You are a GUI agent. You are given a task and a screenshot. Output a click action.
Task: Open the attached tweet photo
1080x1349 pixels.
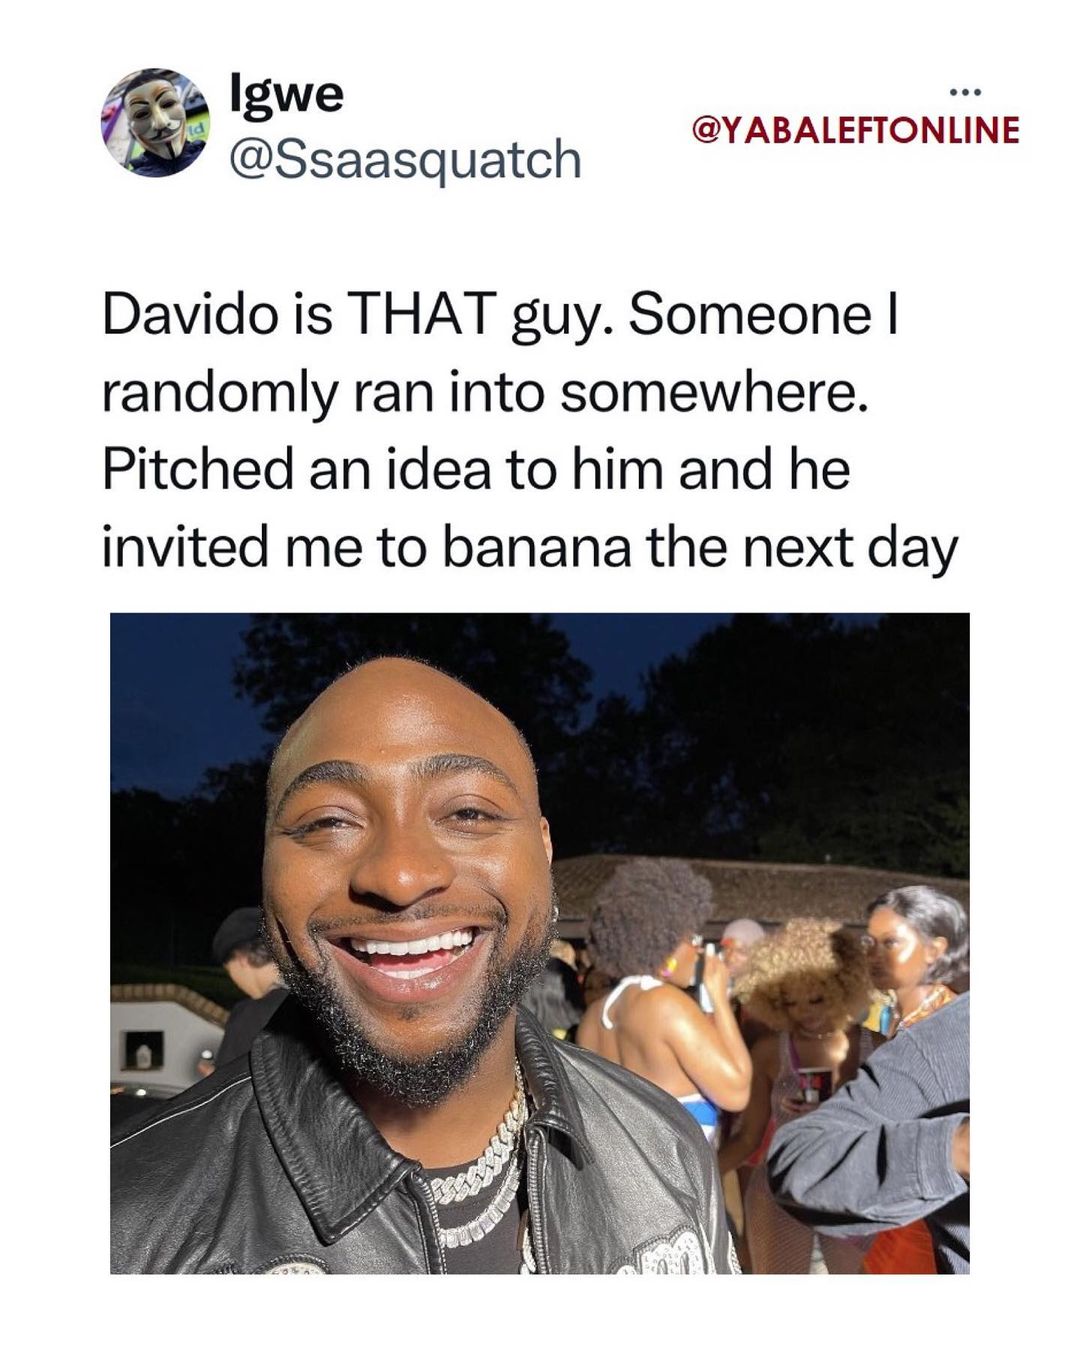[x=539, y=943]
